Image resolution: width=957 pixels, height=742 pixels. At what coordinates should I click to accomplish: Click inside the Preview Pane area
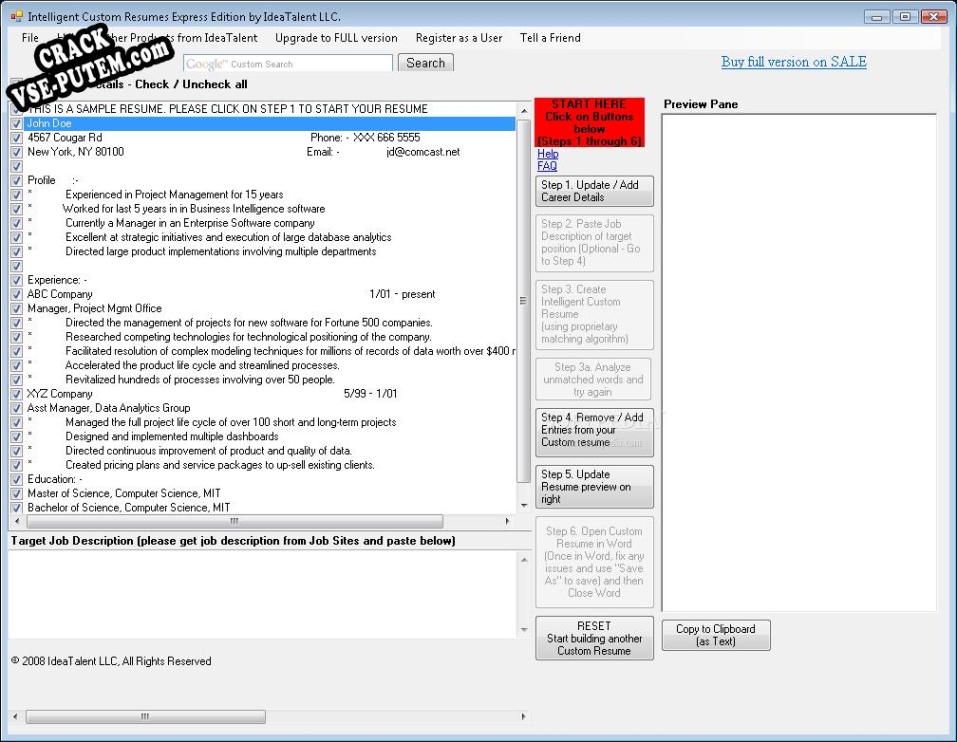tap(799, 362)
